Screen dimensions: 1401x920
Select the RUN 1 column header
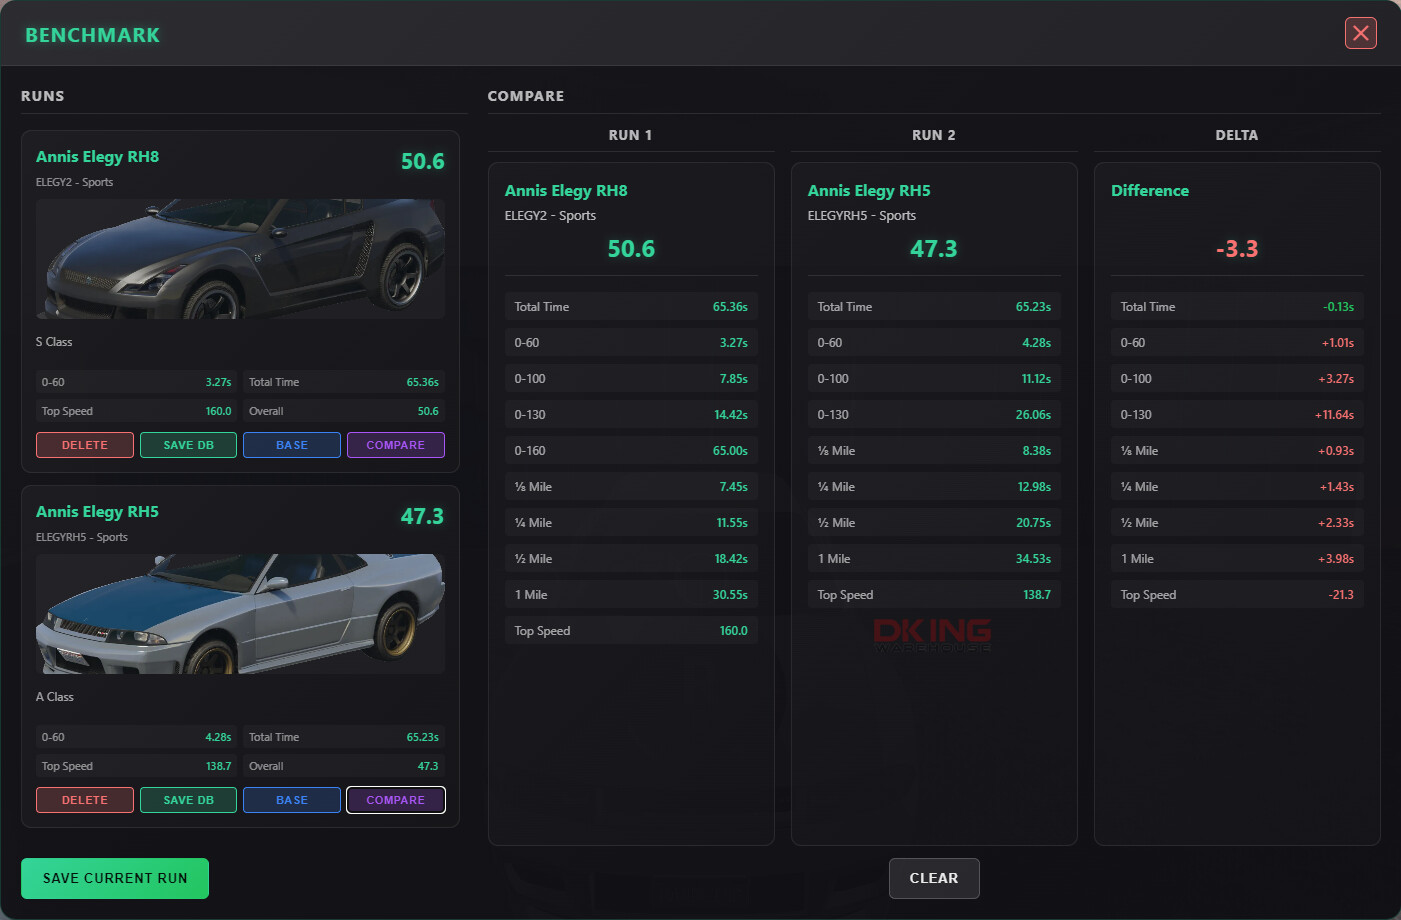point(630,135)
